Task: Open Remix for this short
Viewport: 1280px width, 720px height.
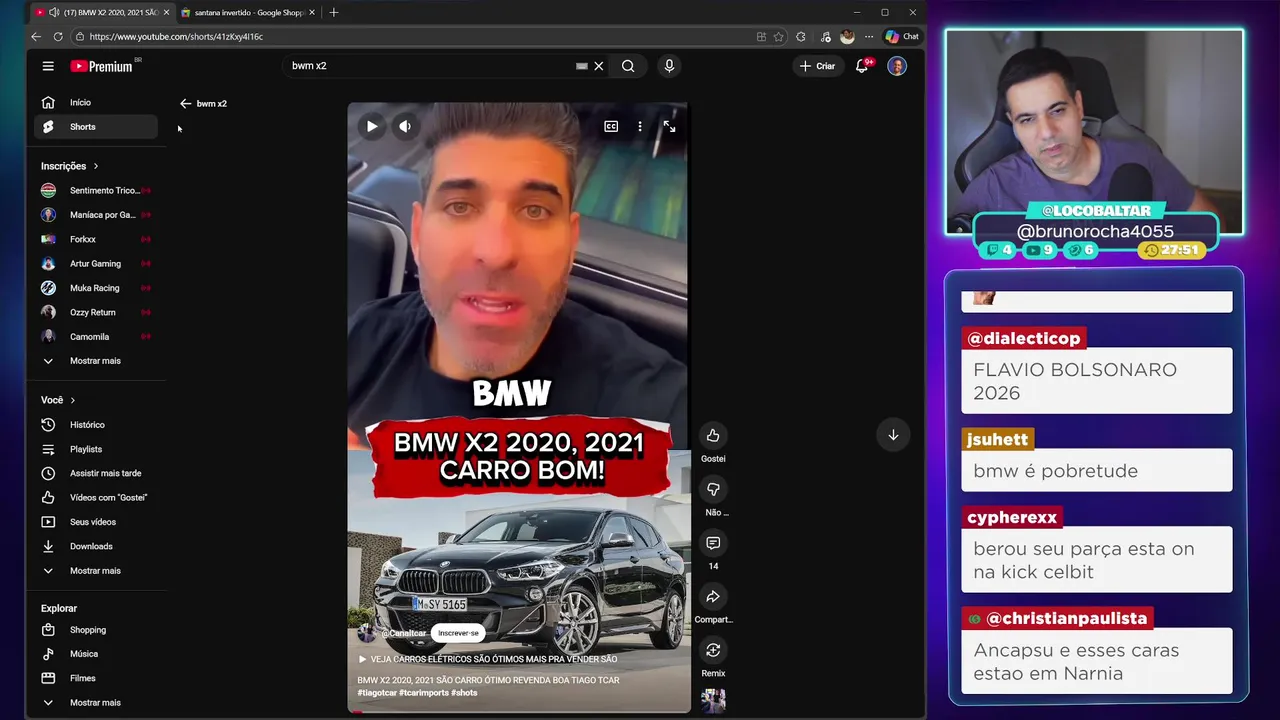Action: tap(713, 651)
